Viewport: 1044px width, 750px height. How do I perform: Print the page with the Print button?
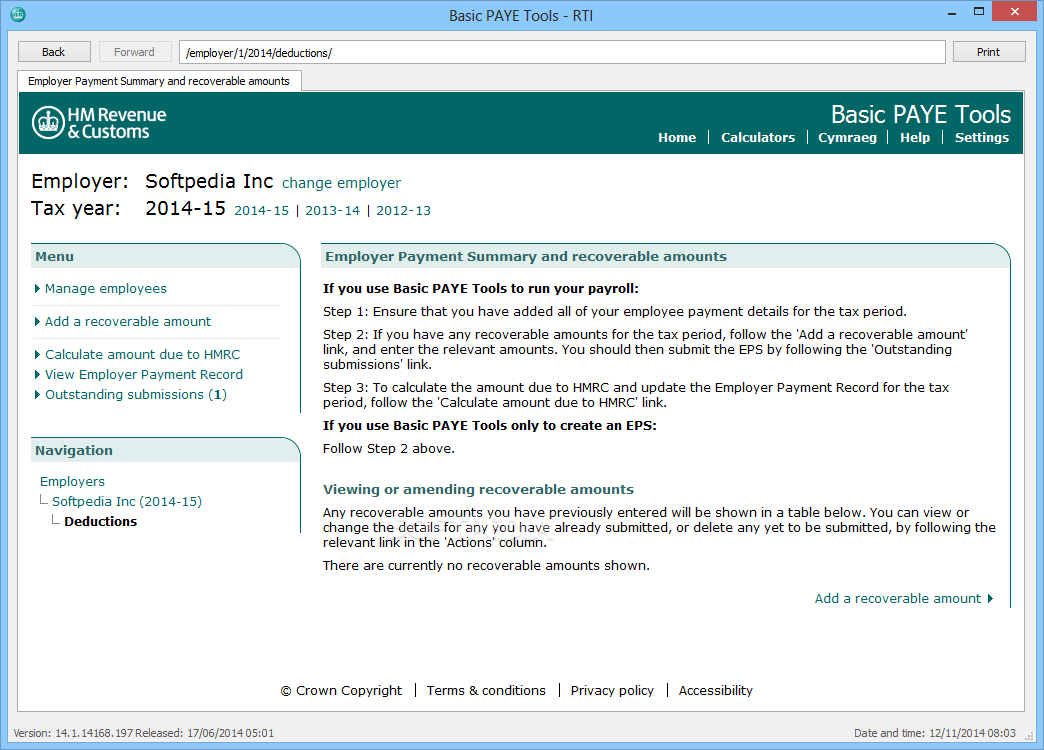(x=989, y=52)
